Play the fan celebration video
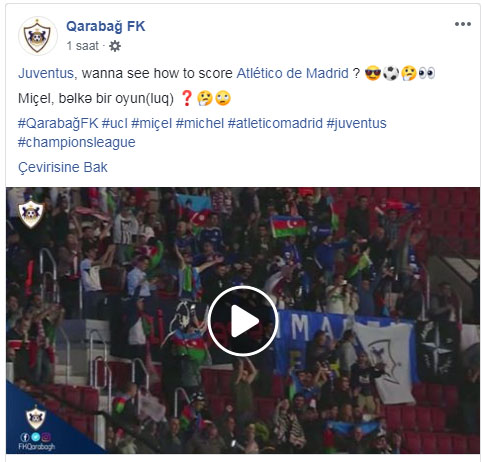The image size is (485, 462). 243,321
